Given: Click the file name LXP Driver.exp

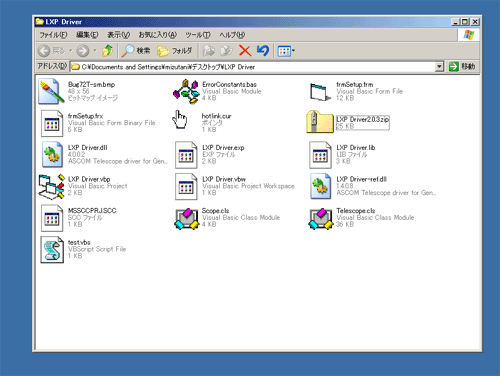Looking at the screenshot, I should tap(223, 148).
